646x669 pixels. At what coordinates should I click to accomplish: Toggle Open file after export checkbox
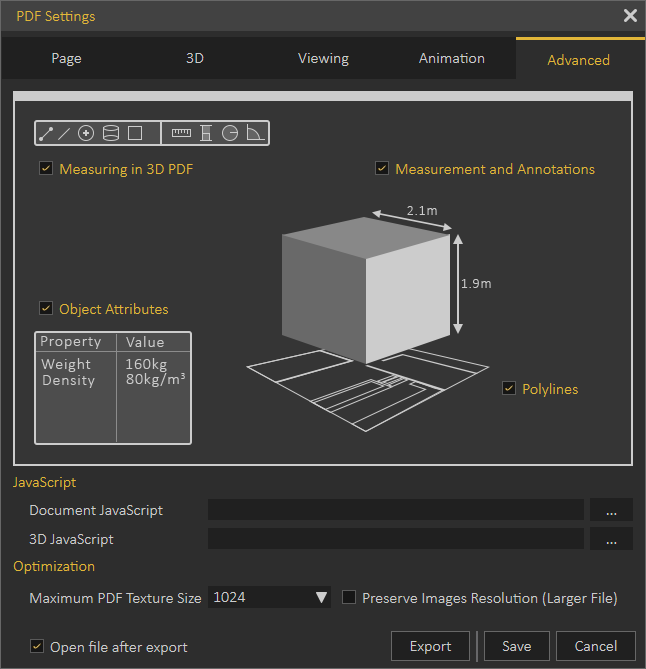(x=37, y=646)
